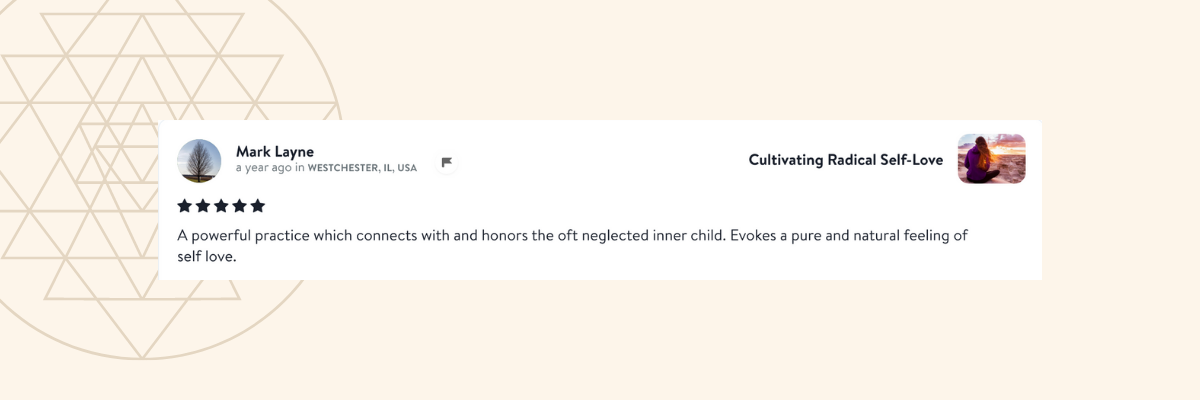Open the Cultivating Radical Self-Love course title
The height and width of the screenshot is (400, 1200).
[845, 160]
